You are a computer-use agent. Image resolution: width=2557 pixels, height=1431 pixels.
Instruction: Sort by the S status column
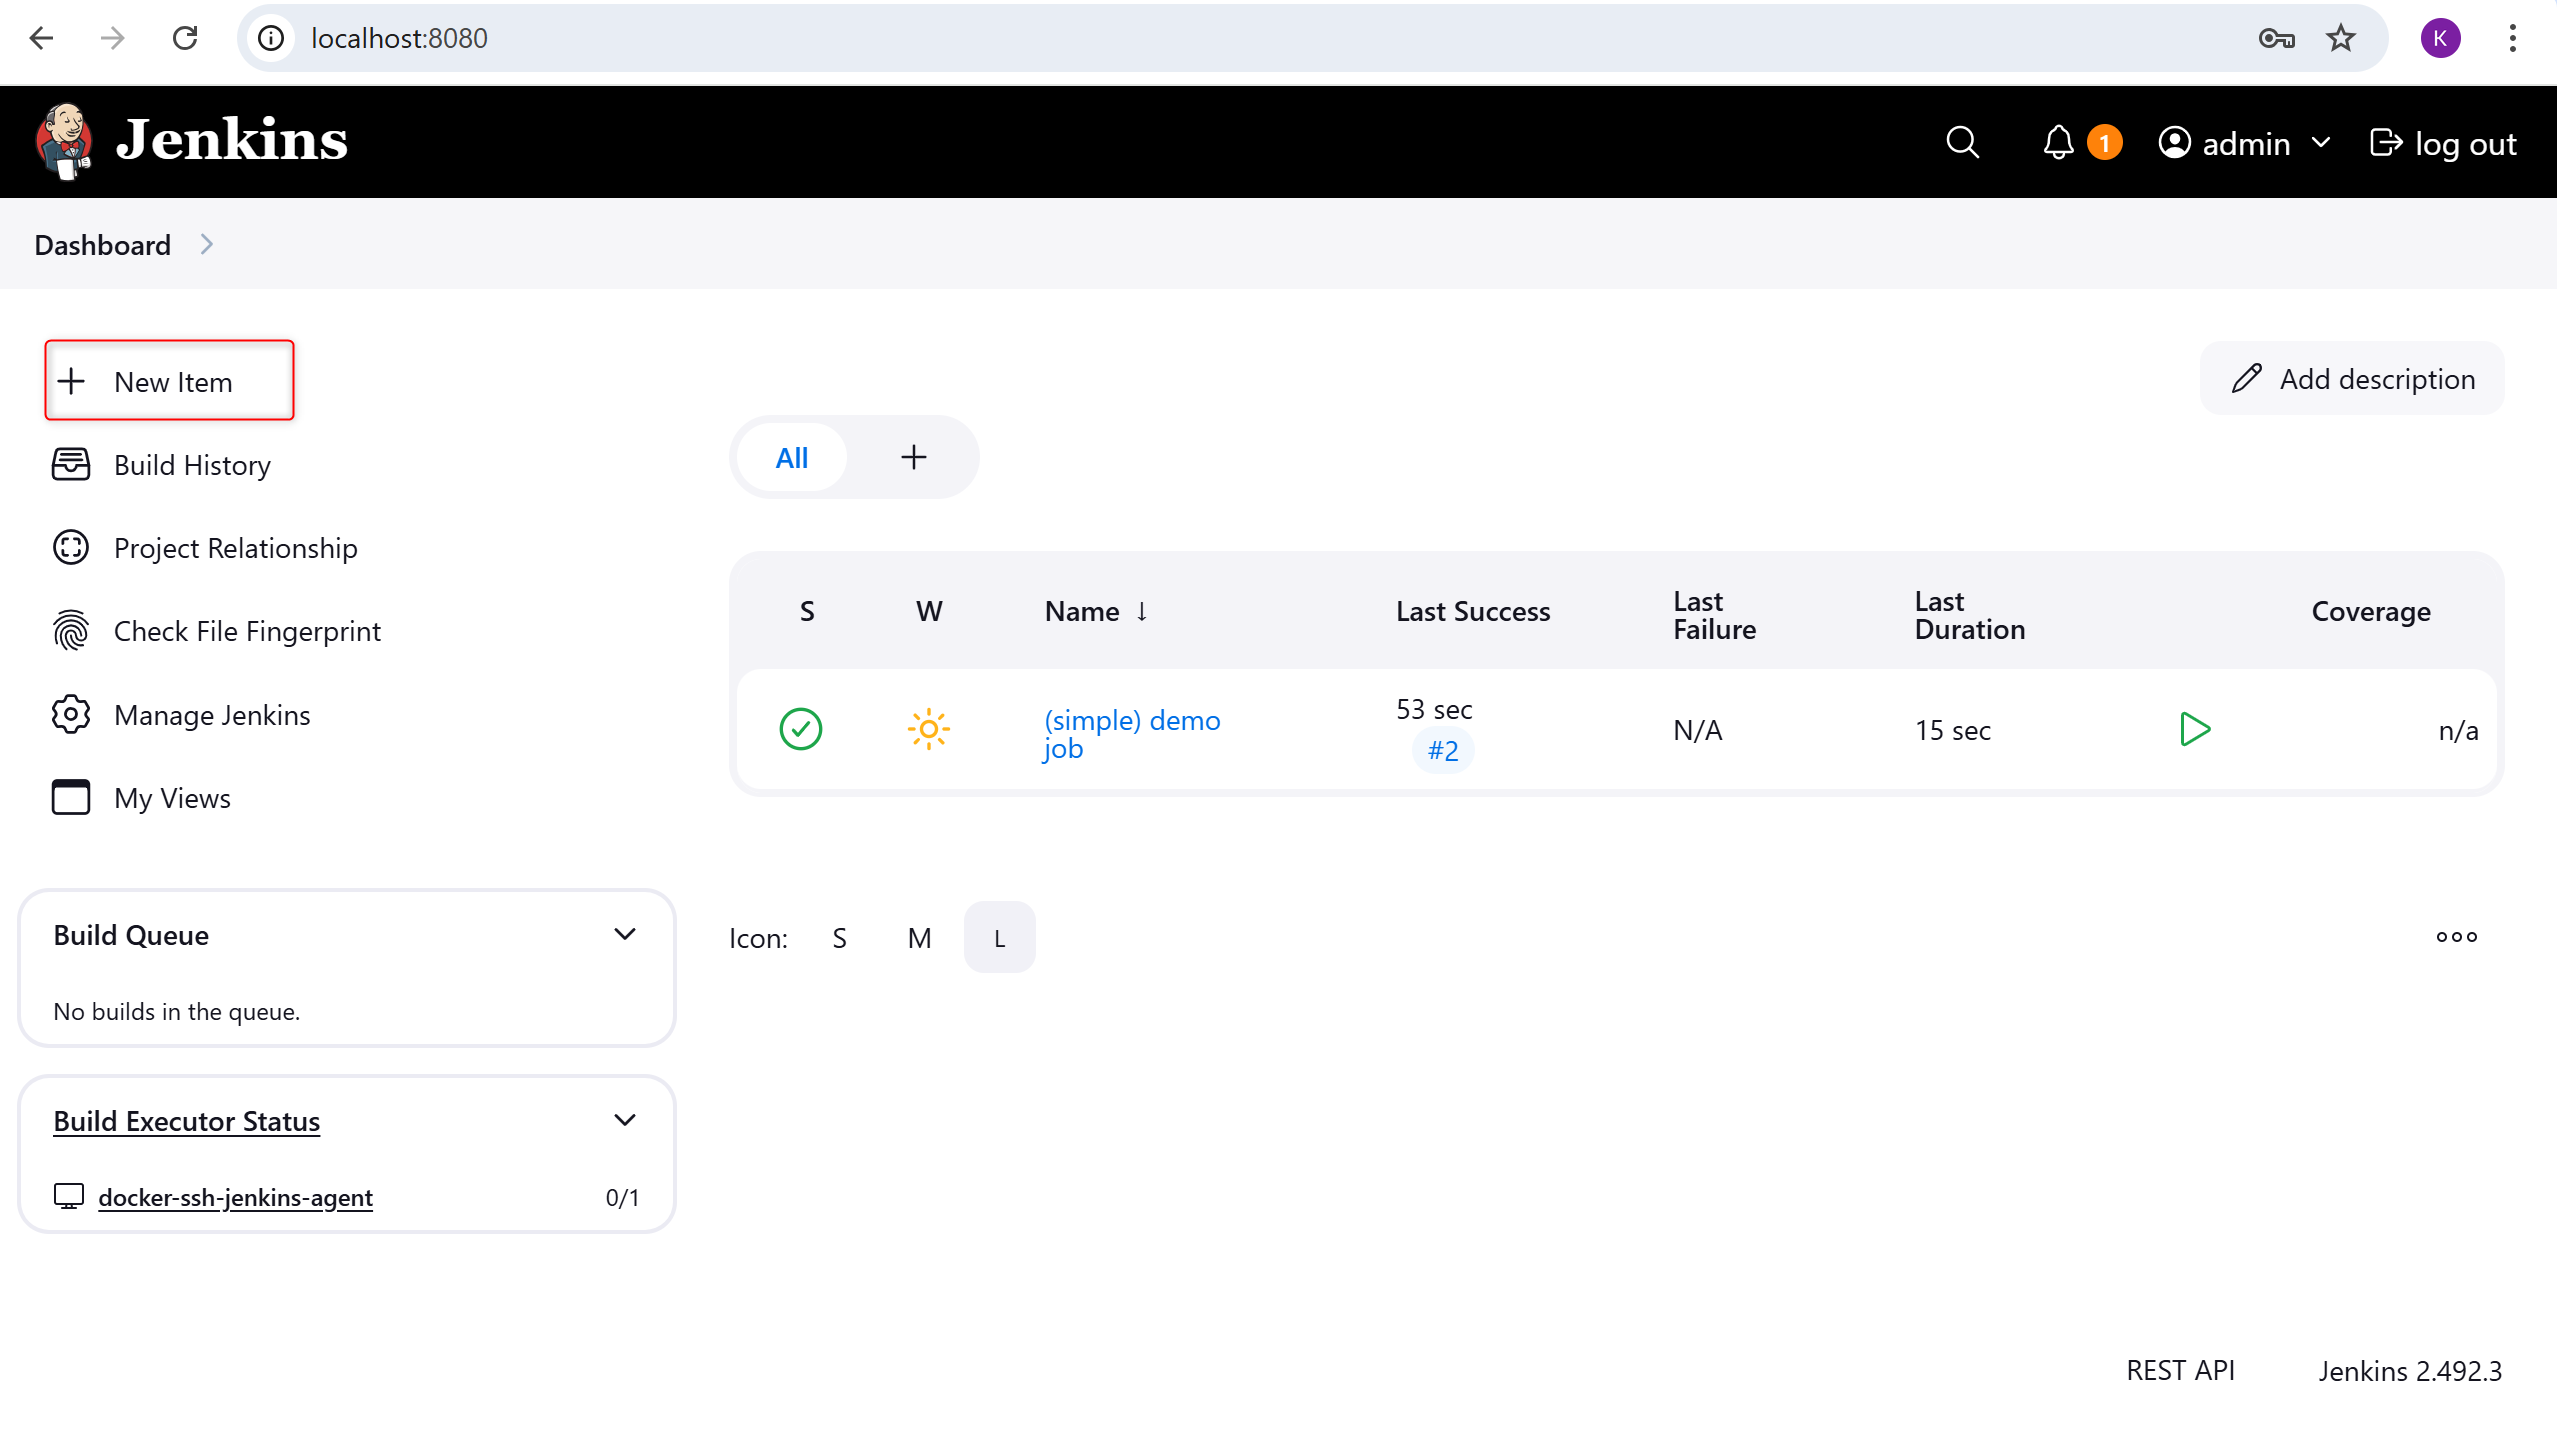click(x=807, y=611)
